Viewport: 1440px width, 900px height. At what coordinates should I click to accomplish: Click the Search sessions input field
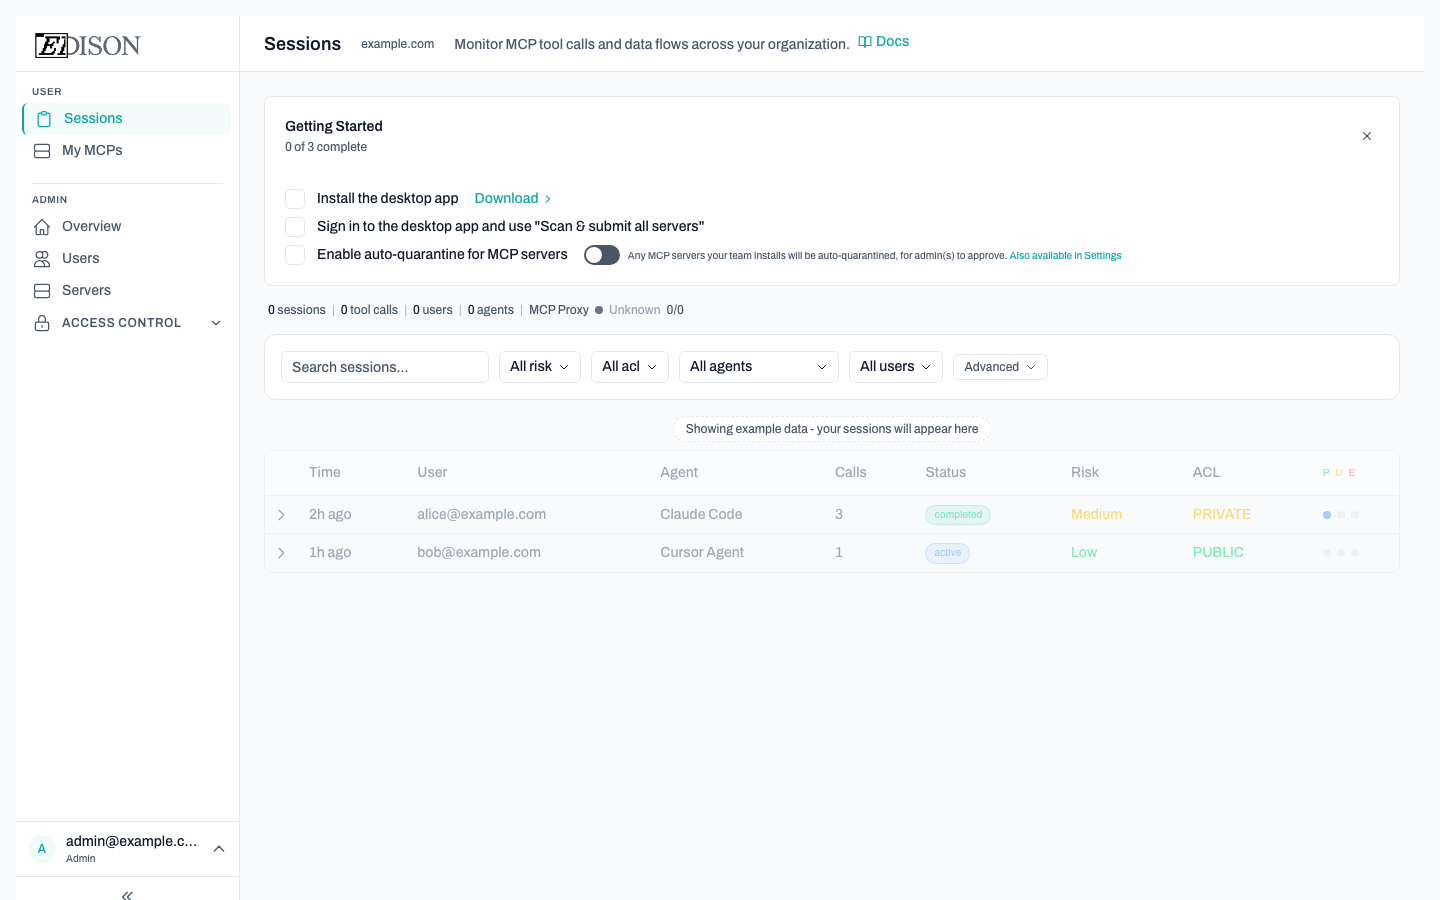tap(384, 366)
